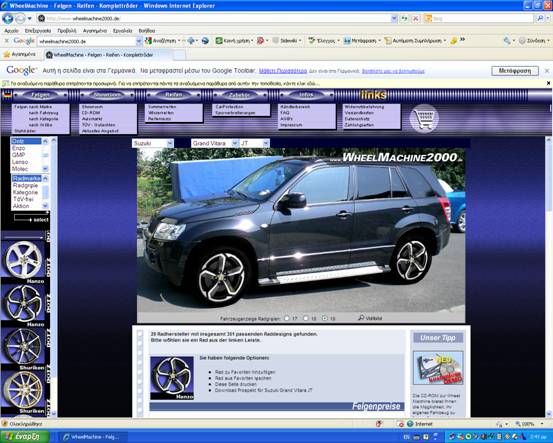Open Google Toolbar search box dropdown

tap(139, 41)
